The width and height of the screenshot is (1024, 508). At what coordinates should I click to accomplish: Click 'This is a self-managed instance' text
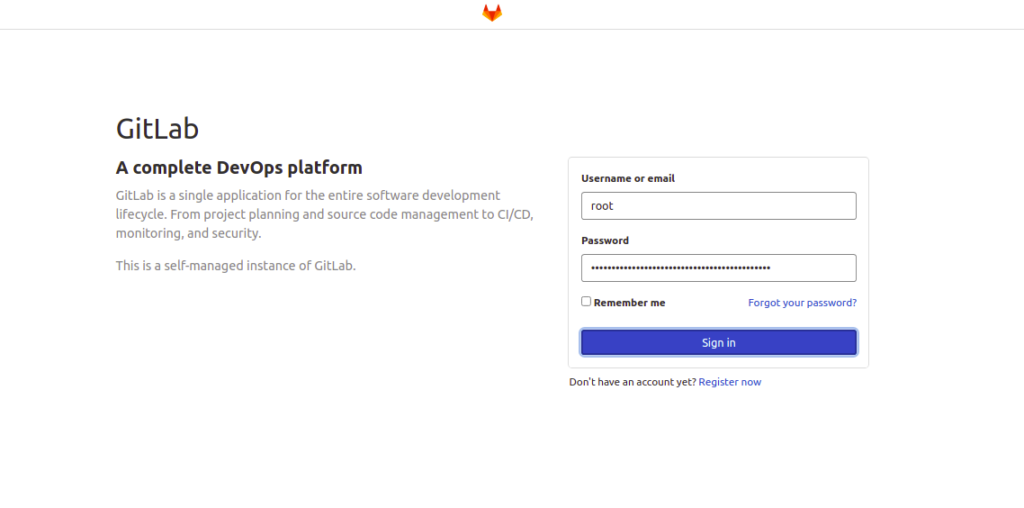click(236, 266)
